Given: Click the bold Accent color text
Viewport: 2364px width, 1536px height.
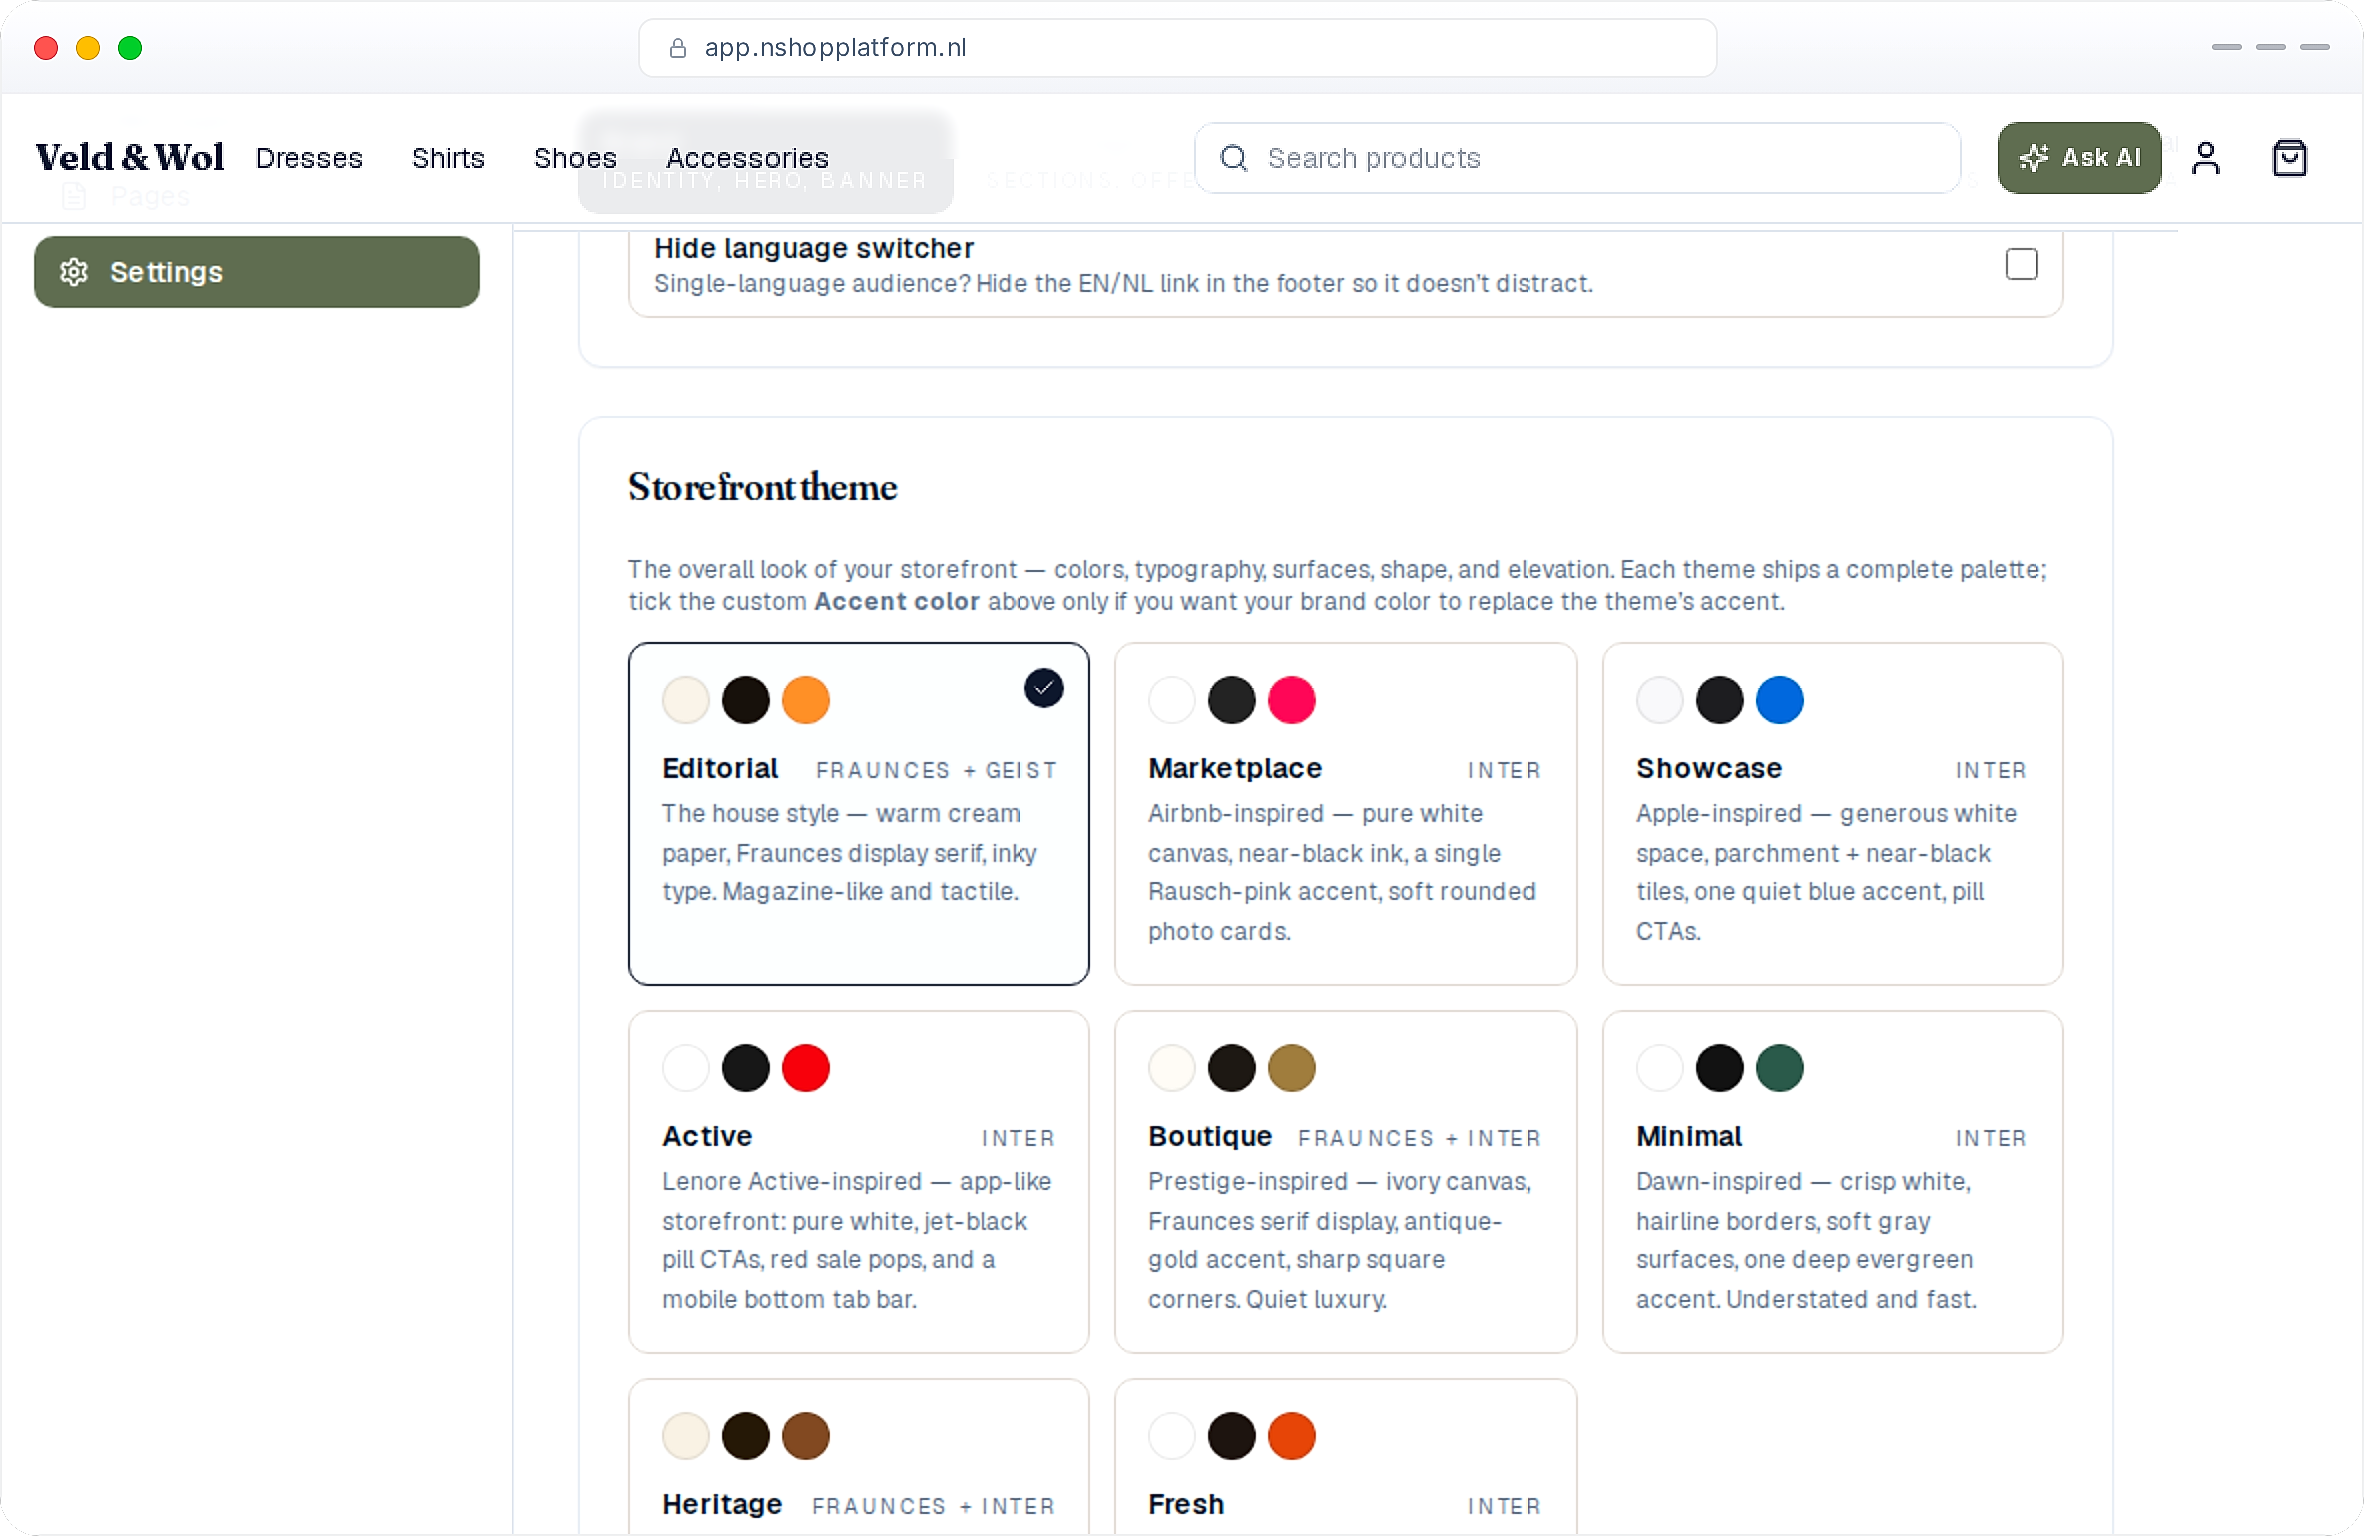Looking at the screenshot, I should click(x=897, y=601).
